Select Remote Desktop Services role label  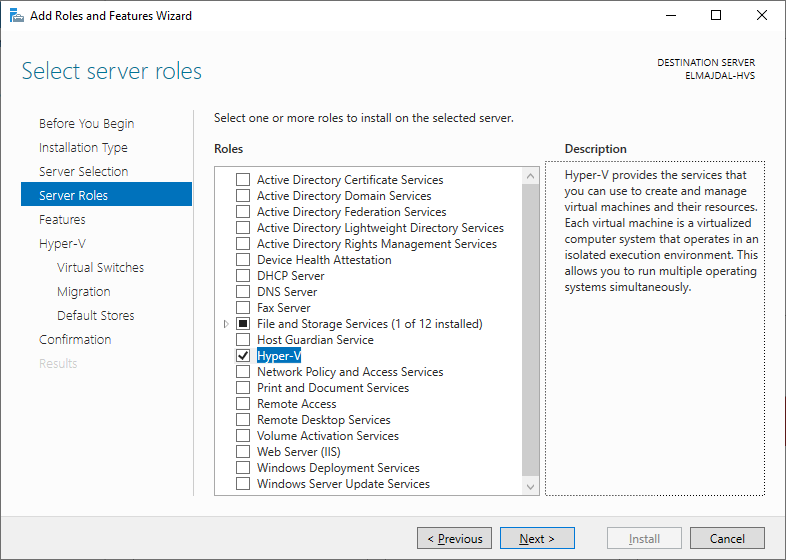click(x=323, y=420)
